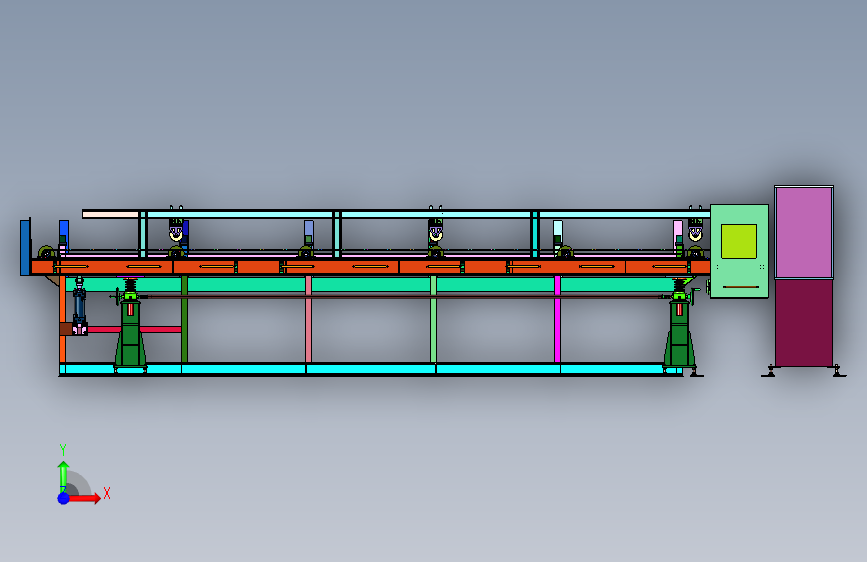
Task: Select the brown shaft connecting the two pedestals
Action: [x=405, y=297]
